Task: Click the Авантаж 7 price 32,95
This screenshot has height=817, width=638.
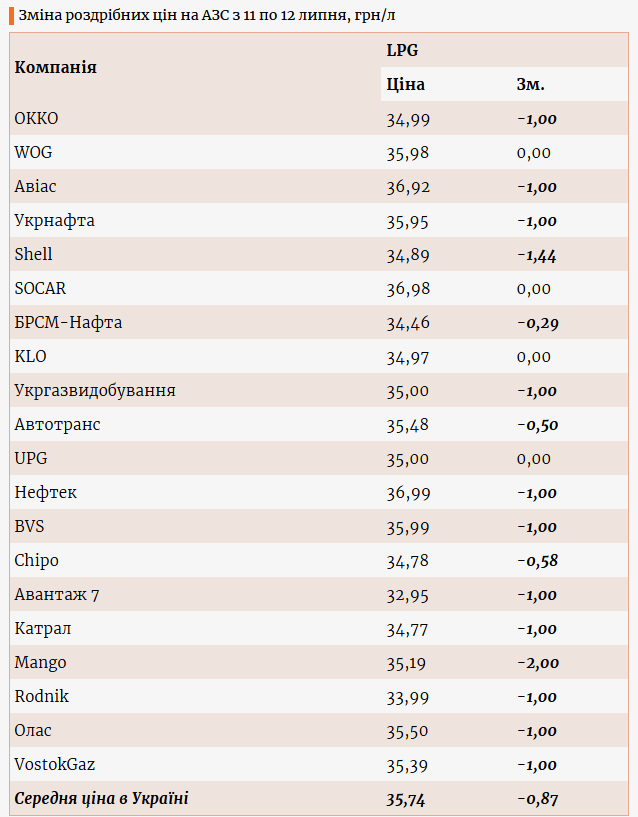Action: pos(407,595)
